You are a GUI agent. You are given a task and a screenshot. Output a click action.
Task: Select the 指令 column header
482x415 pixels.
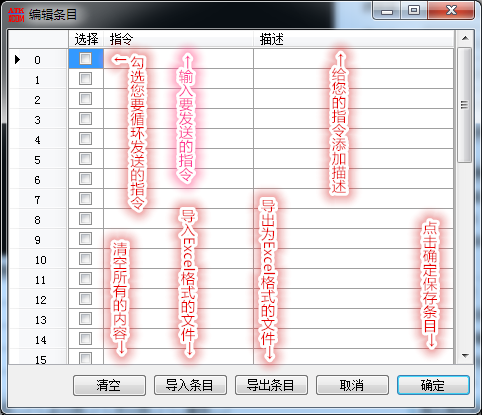pos(178,39)
